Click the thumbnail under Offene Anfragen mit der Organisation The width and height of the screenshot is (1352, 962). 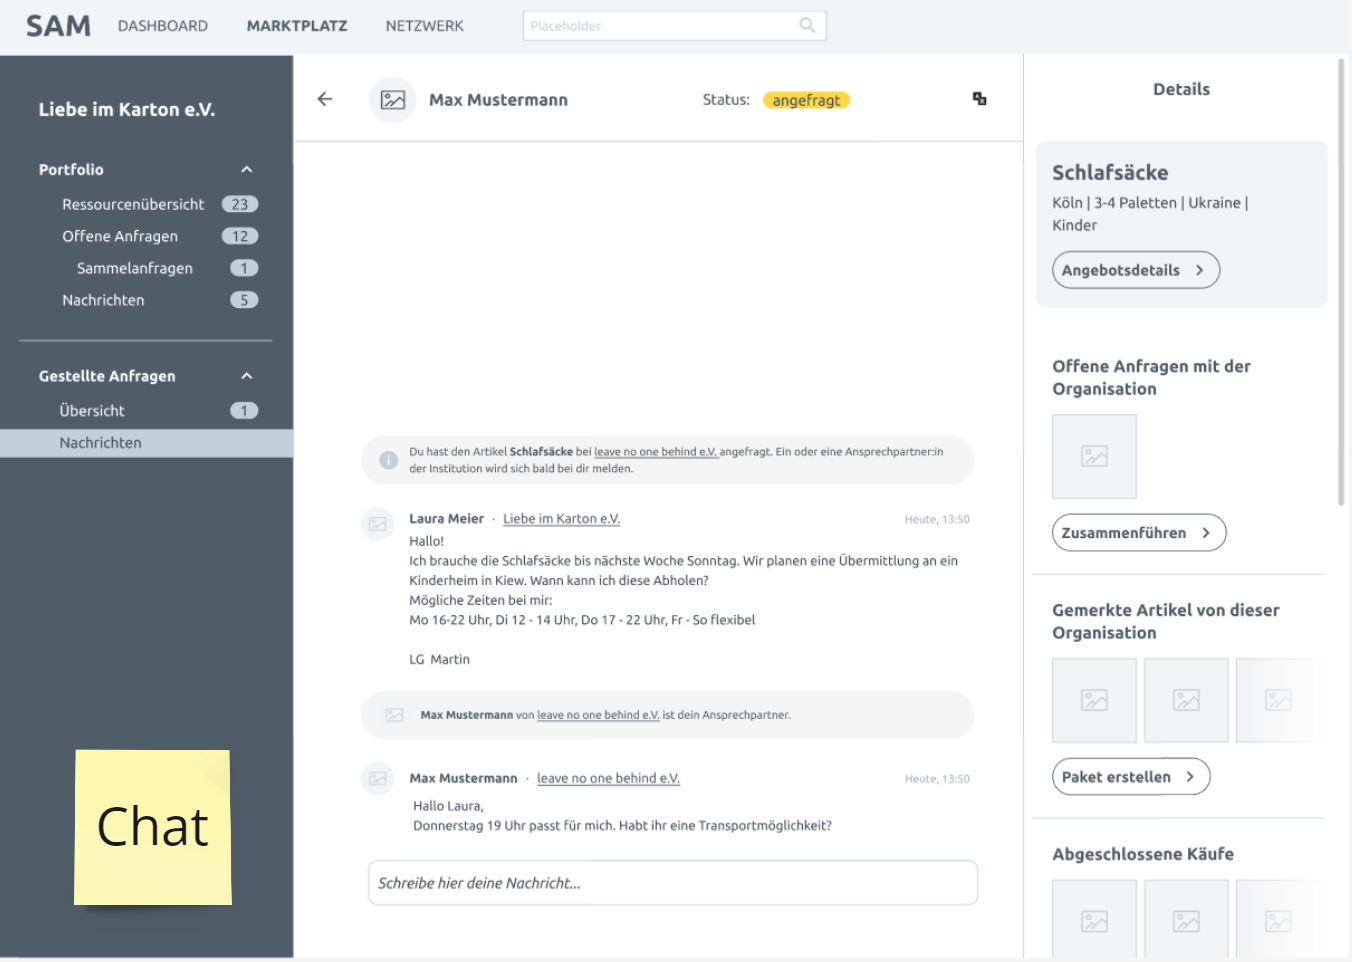[1094, 456]
